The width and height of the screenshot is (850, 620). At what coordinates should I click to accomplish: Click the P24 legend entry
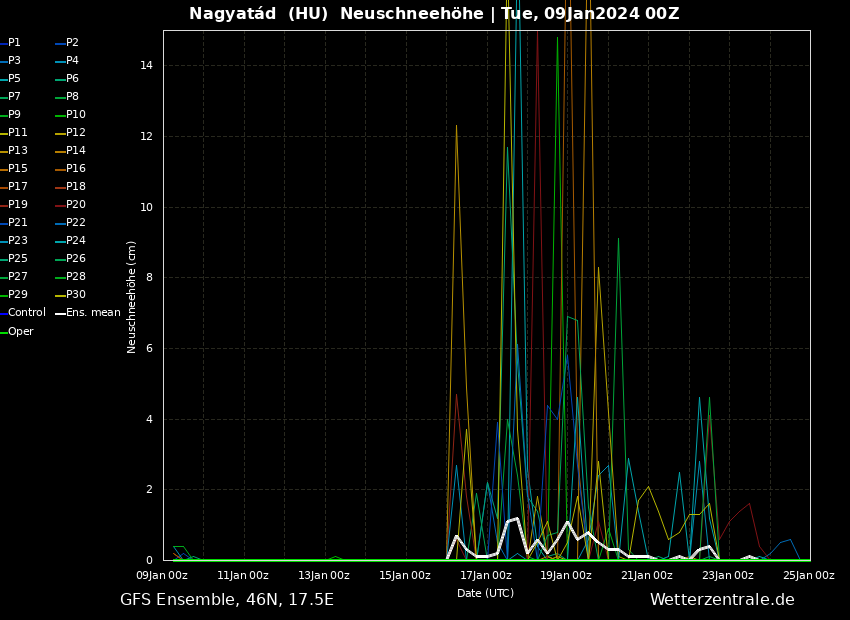pyautogui.click(x=75, y=241)
